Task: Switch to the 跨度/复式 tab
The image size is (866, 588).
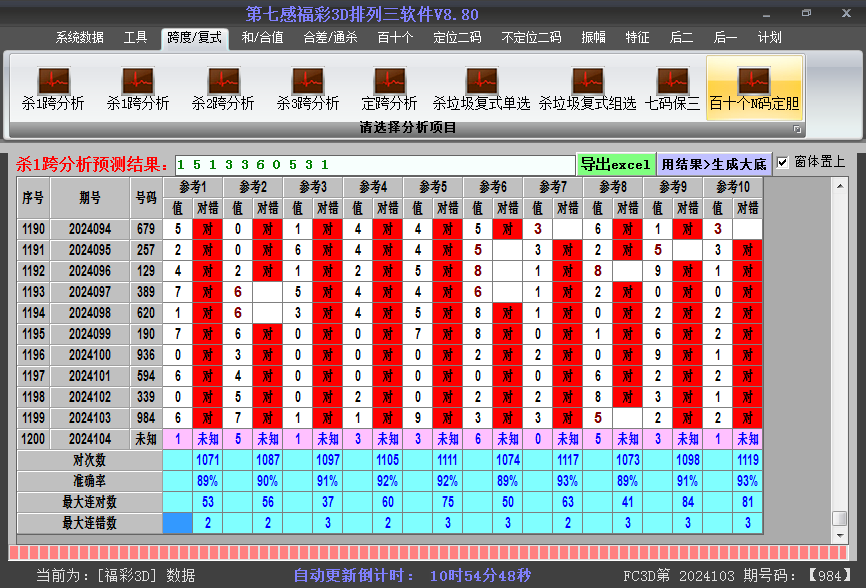Action: (x=194, y=38)
